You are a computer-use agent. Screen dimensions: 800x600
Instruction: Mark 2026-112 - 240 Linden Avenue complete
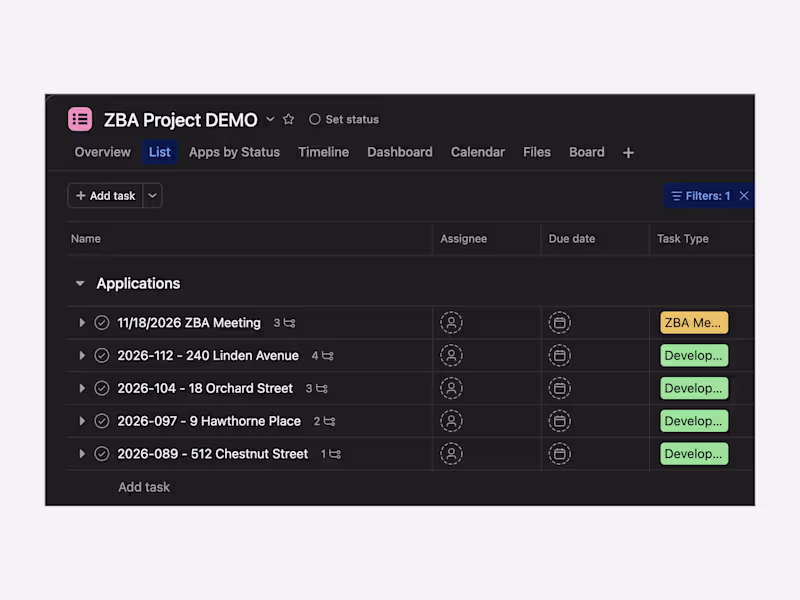click(102, 355)
